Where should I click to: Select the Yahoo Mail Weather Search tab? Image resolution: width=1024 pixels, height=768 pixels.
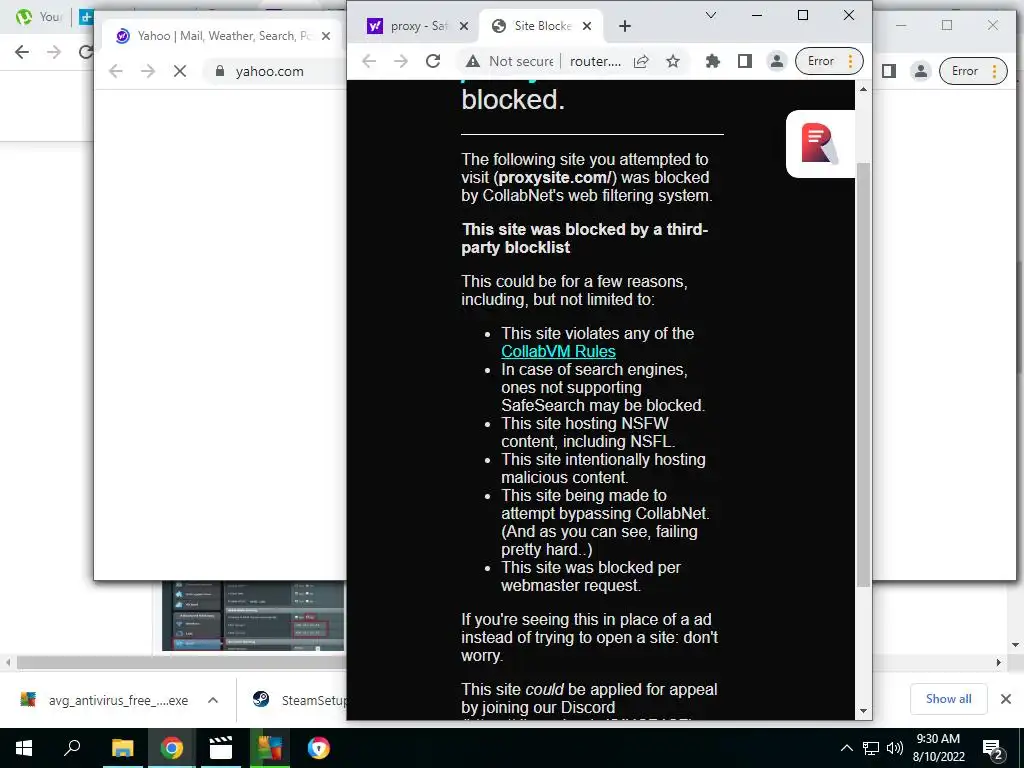tap(222, 36)
